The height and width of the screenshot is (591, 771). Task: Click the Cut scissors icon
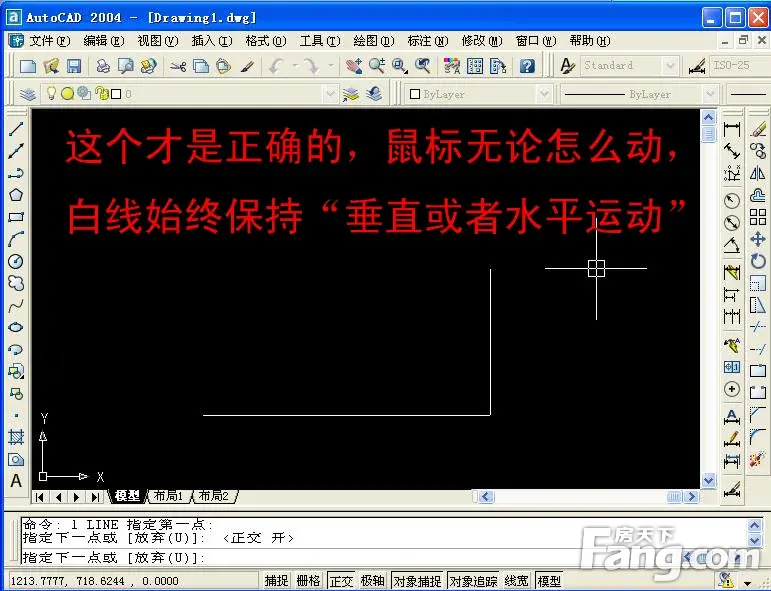(178, 66)
